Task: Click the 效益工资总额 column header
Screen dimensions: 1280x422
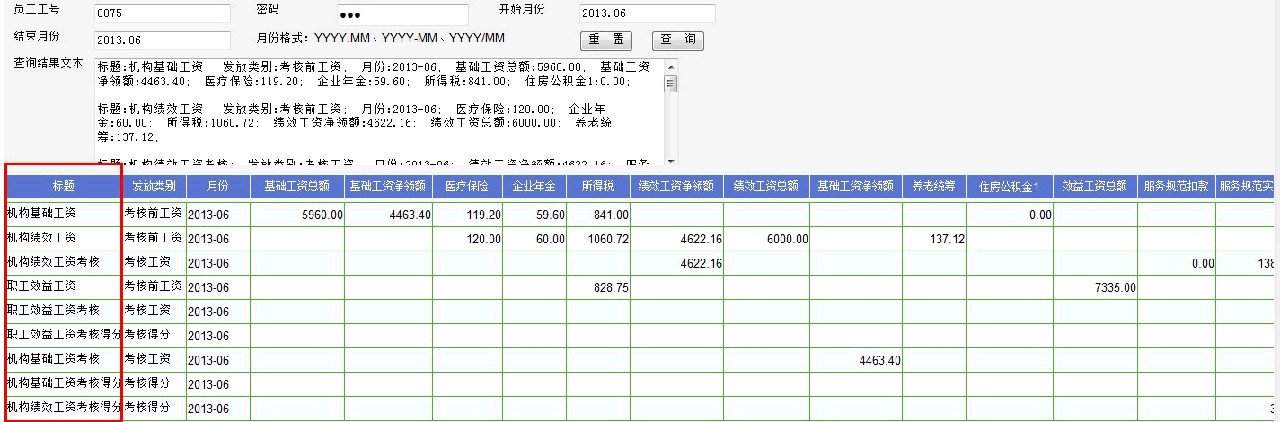Action: click(x=1096, y=186)
